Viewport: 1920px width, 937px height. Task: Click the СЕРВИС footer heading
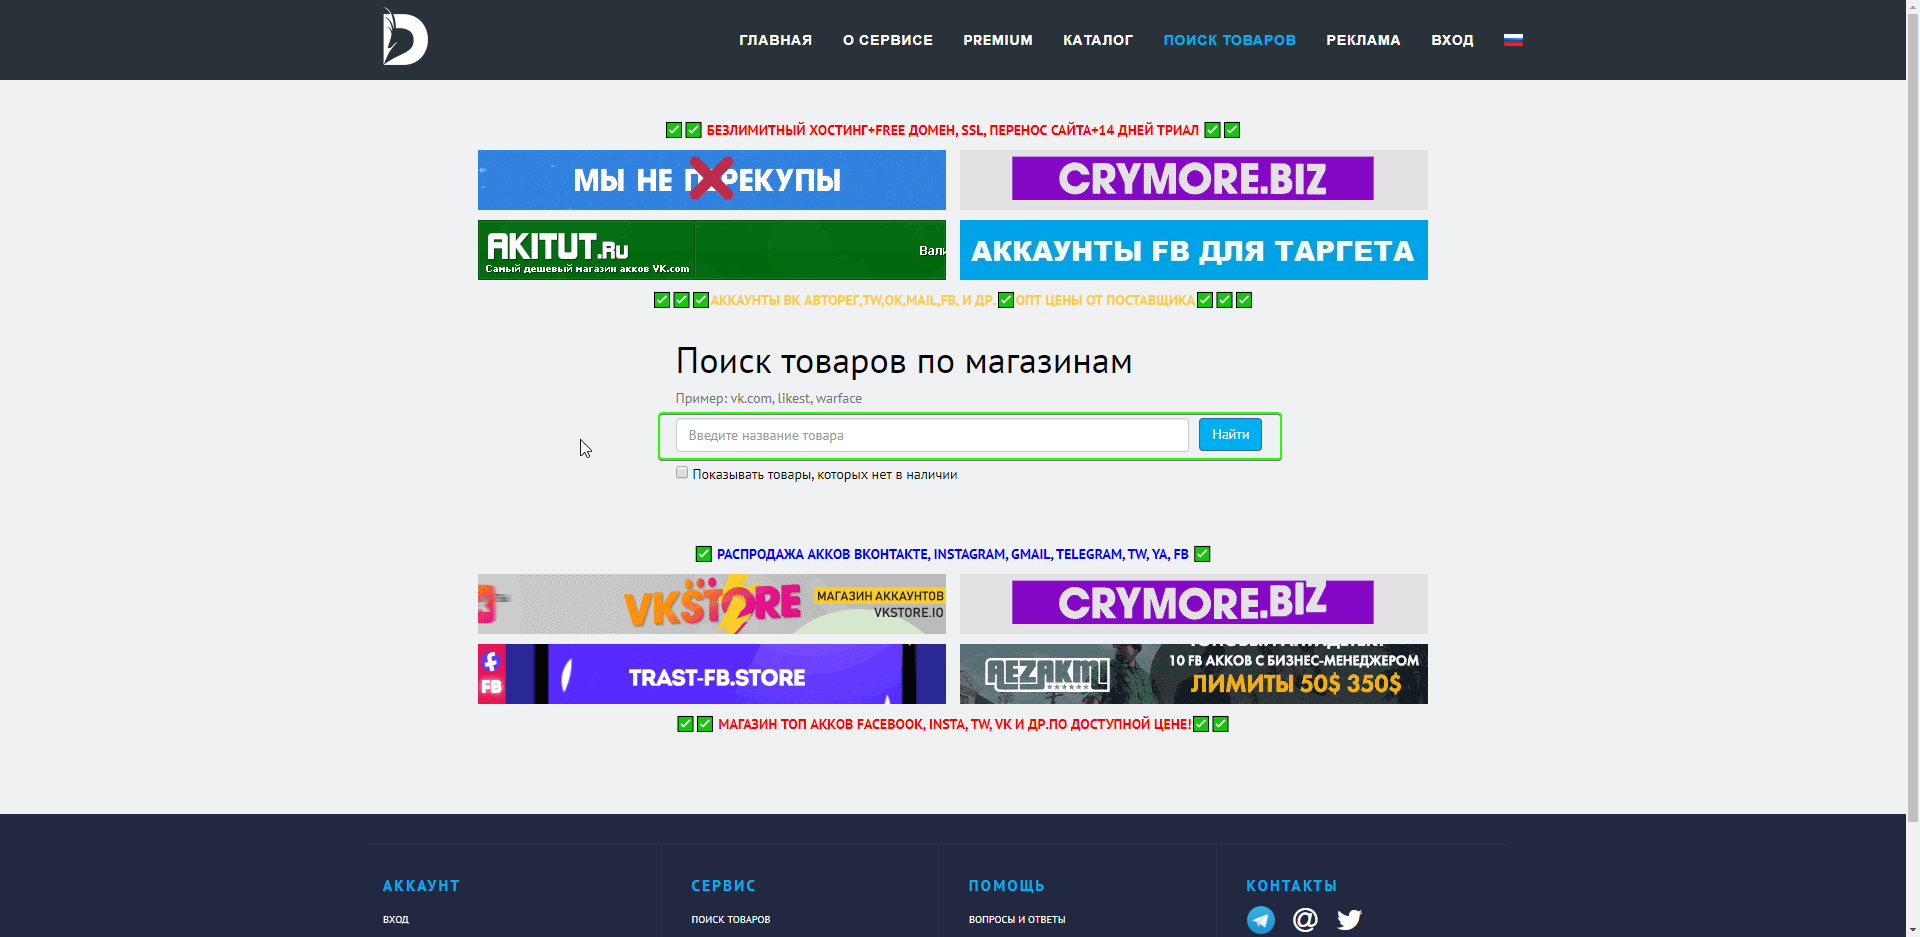tap(724, 886)
